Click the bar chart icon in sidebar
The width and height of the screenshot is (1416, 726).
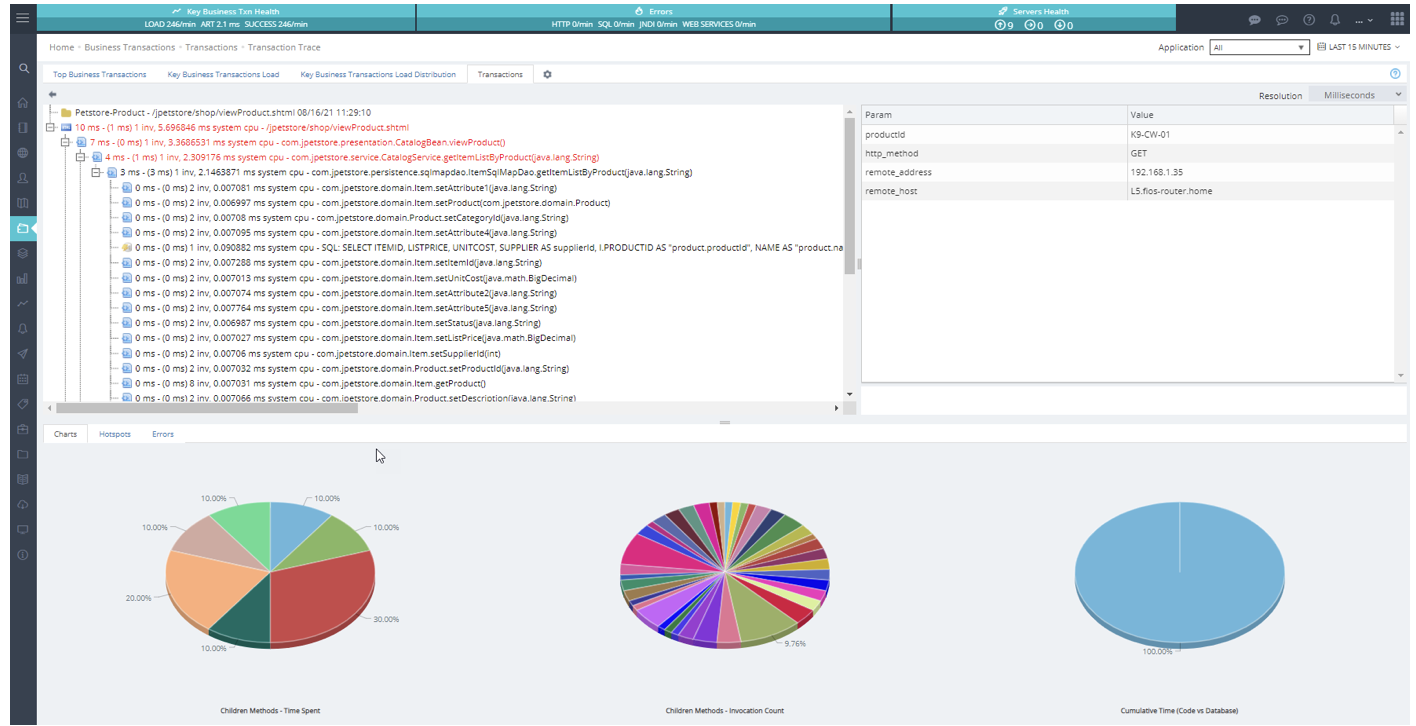[x=23, y=279]
